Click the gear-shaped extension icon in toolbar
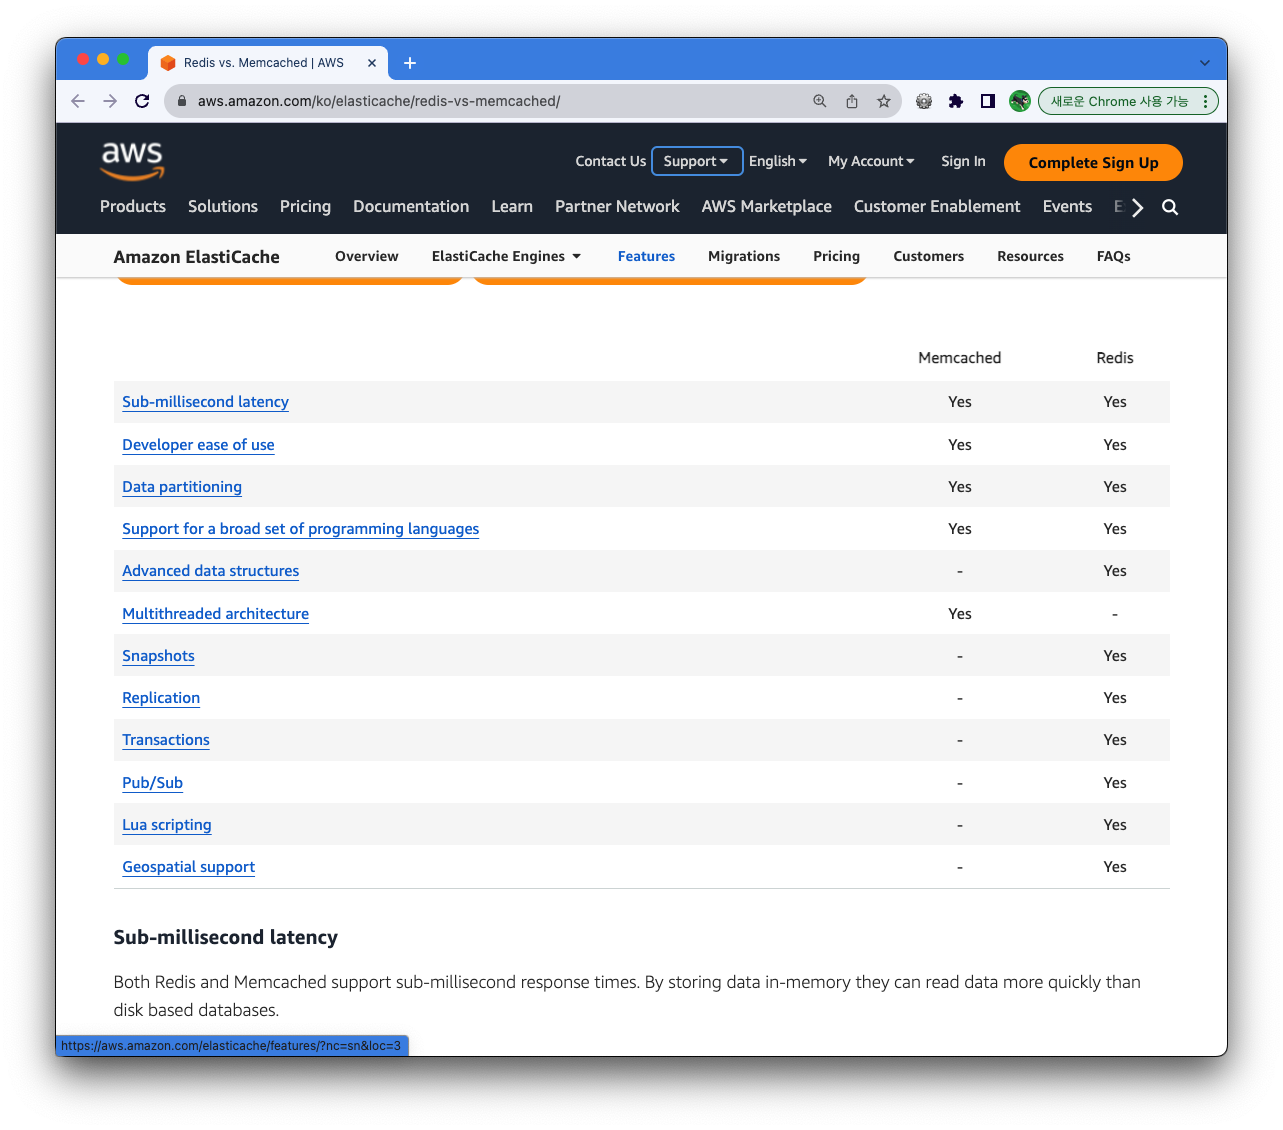The image size is (1283, 1130). (x=924, y=101)
